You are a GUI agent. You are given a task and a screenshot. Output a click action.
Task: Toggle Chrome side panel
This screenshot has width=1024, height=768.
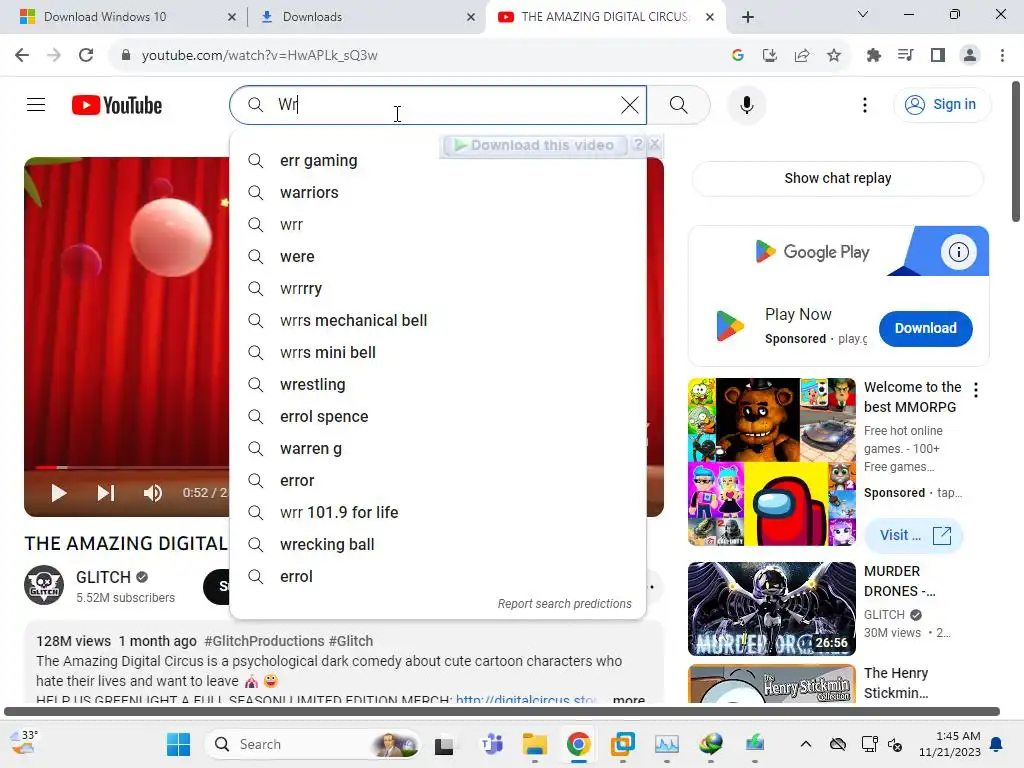[x=938, y=56]
